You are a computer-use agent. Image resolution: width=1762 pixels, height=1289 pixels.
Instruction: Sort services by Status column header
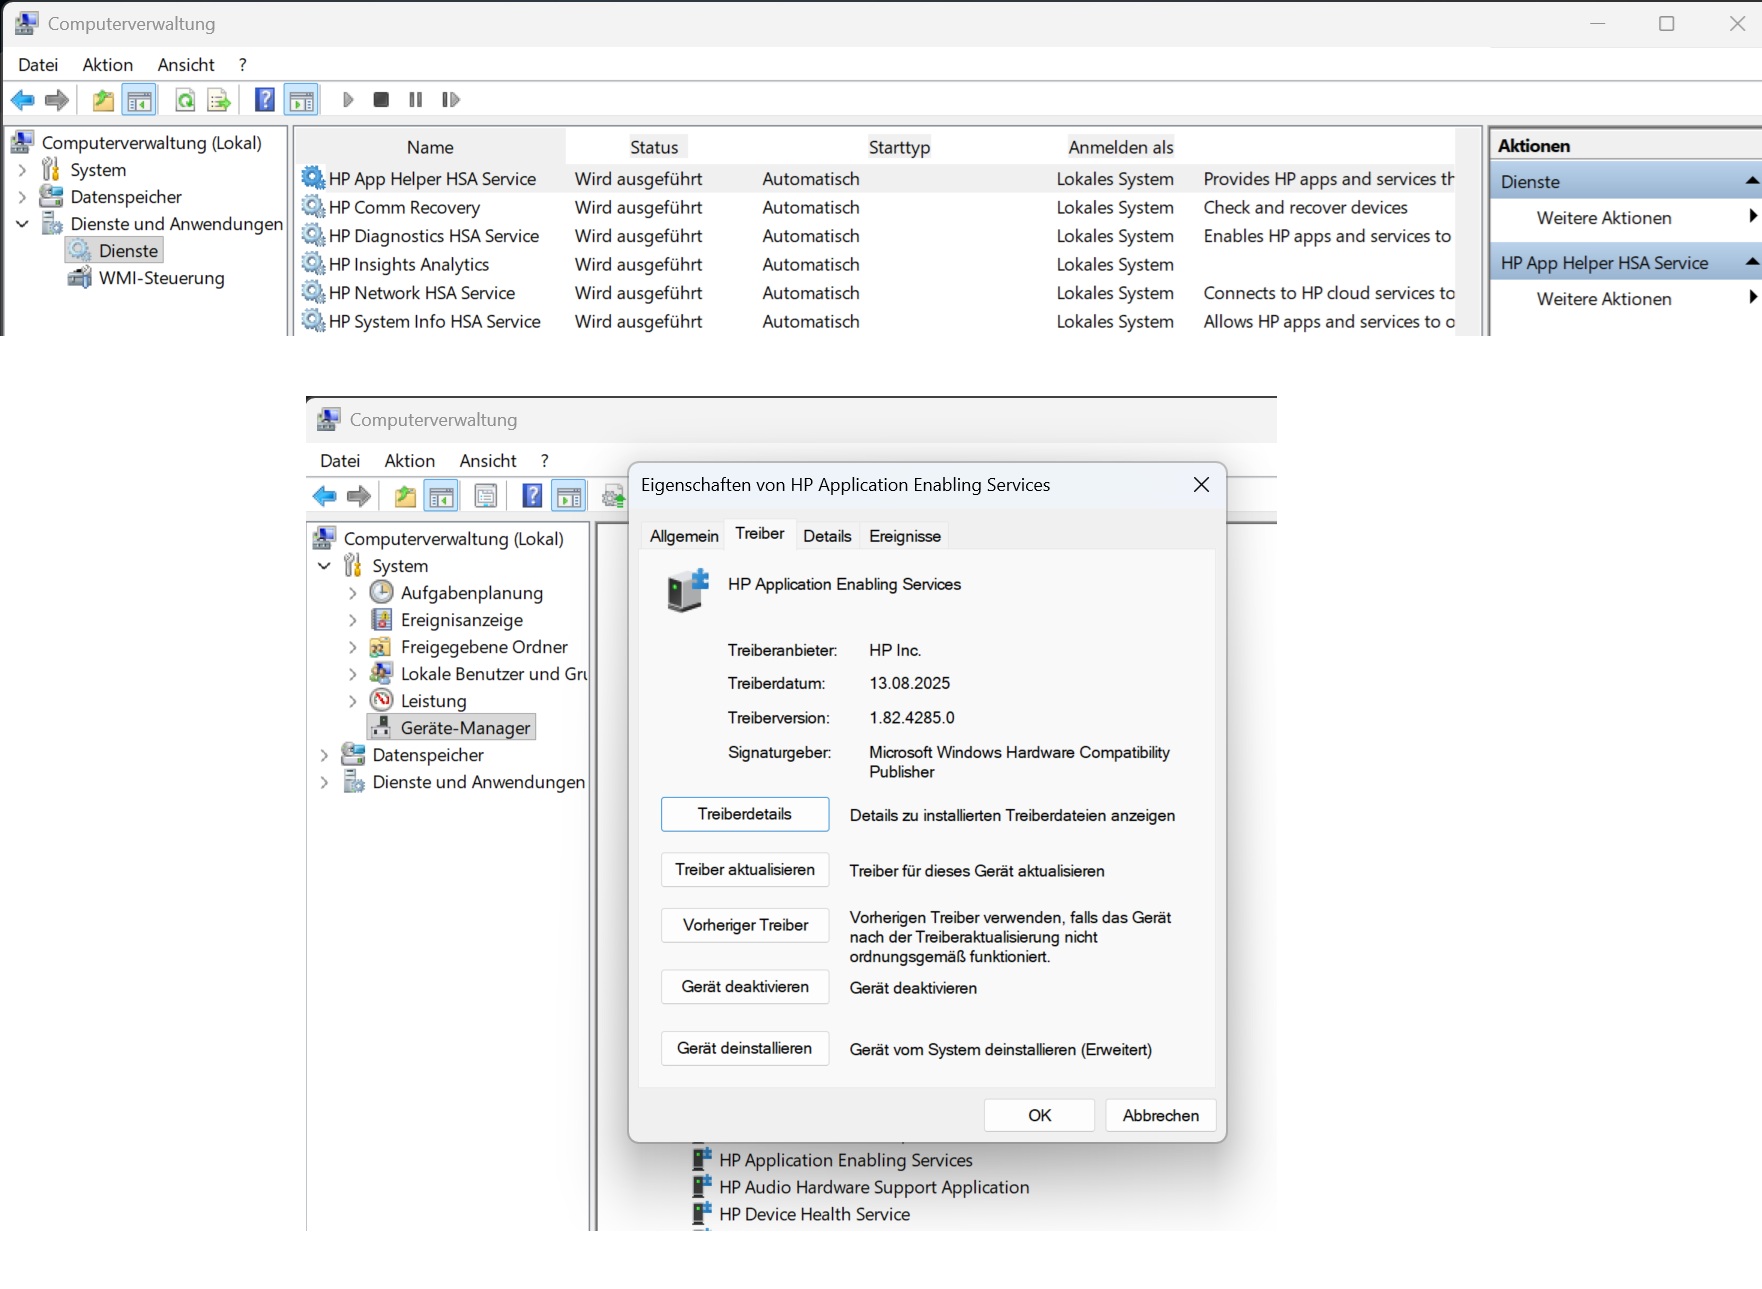pos(654,147)
